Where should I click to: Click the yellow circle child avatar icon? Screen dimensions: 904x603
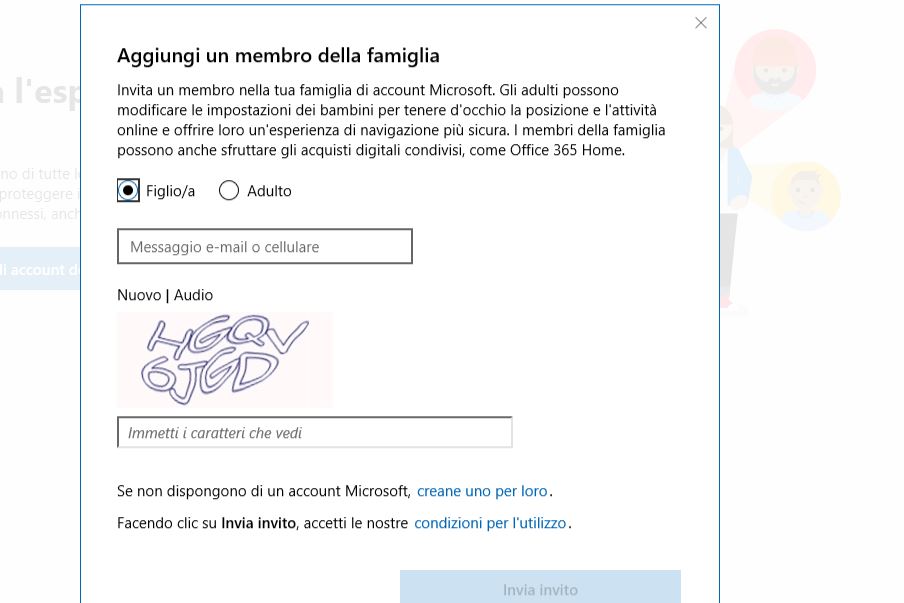805,195
